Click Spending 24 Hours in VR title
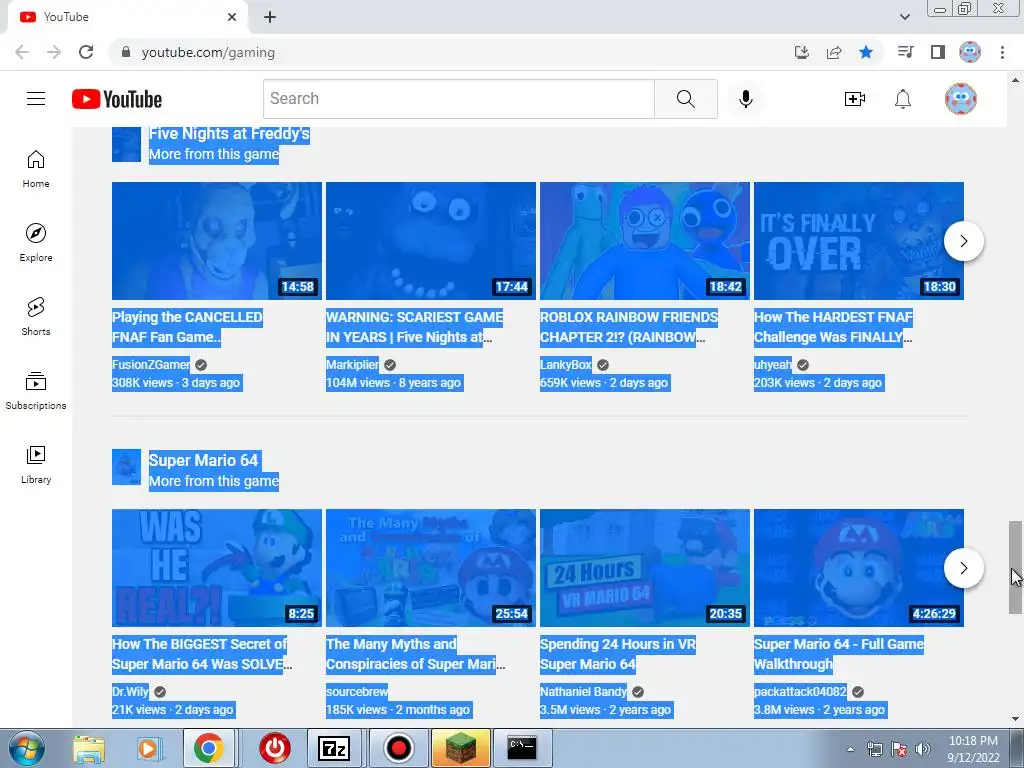 click(x=618, y=654)
